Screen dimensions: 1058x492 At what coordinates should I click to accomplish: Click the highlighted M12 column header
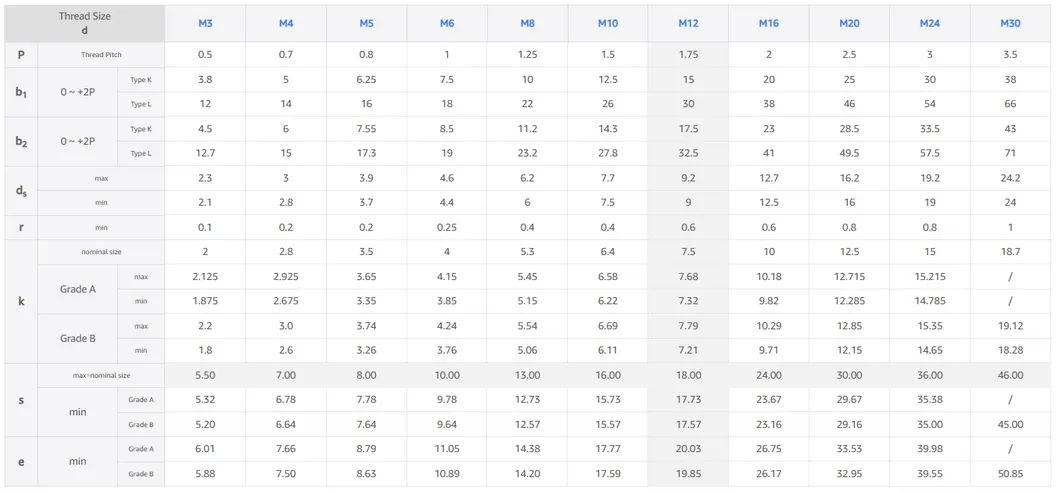688,23
